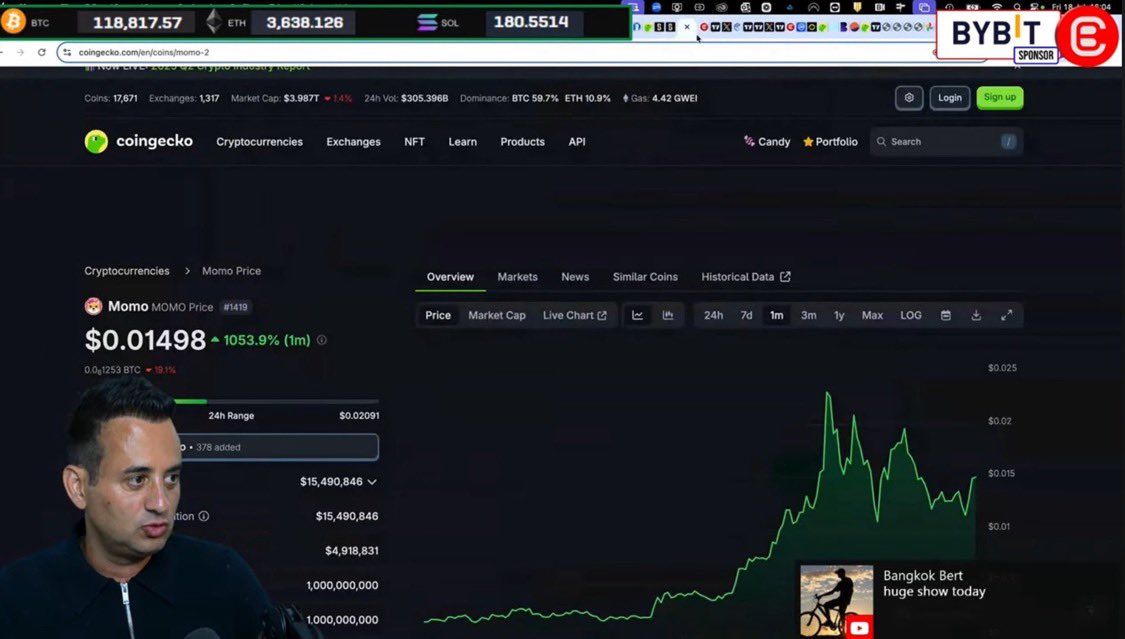Viewport: 1125px width, 639px height.
Task: Open the calendar date range picker
Action: click(946, 315)
